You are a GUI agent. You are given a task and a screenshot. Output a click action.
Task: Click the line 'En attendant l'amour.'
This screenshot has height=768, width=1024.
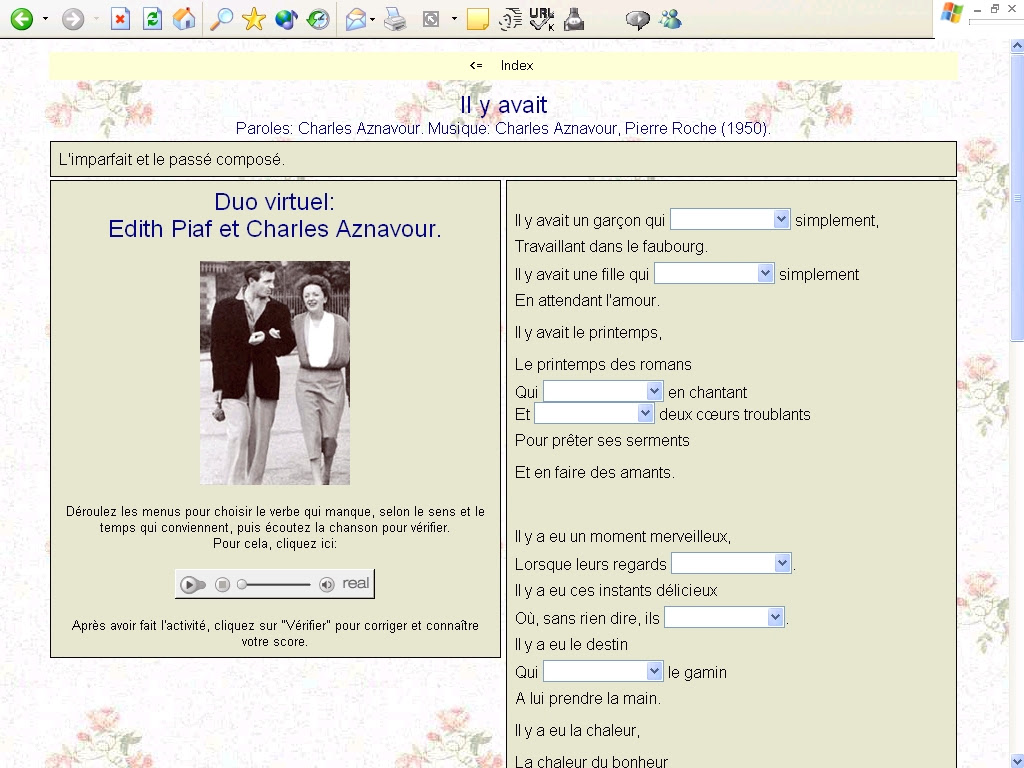(x=587, y=300)
